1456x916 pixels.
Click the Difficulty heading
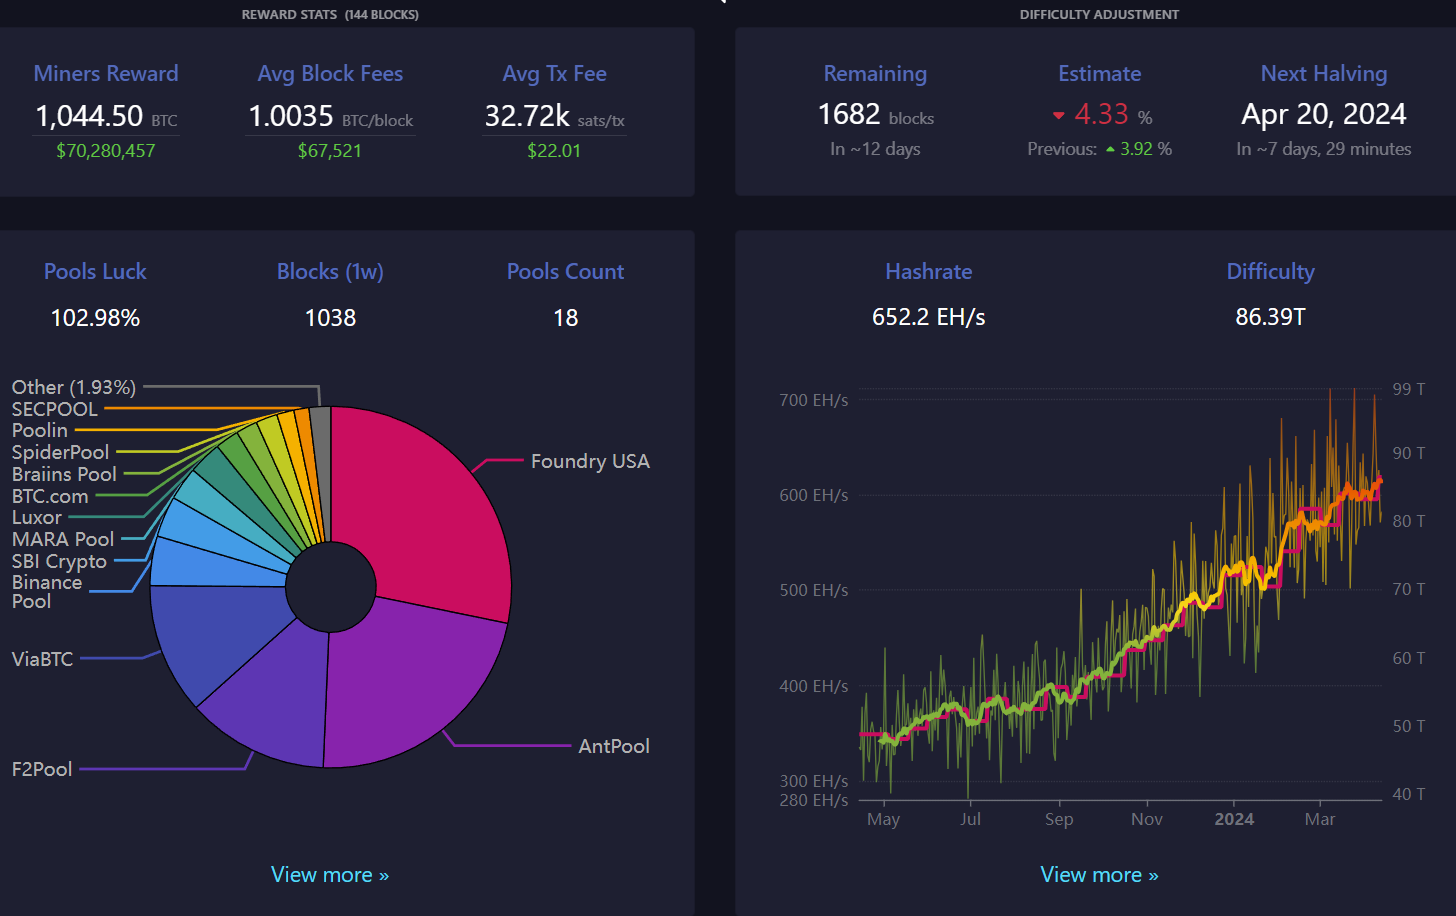(x=1270, y=272)
